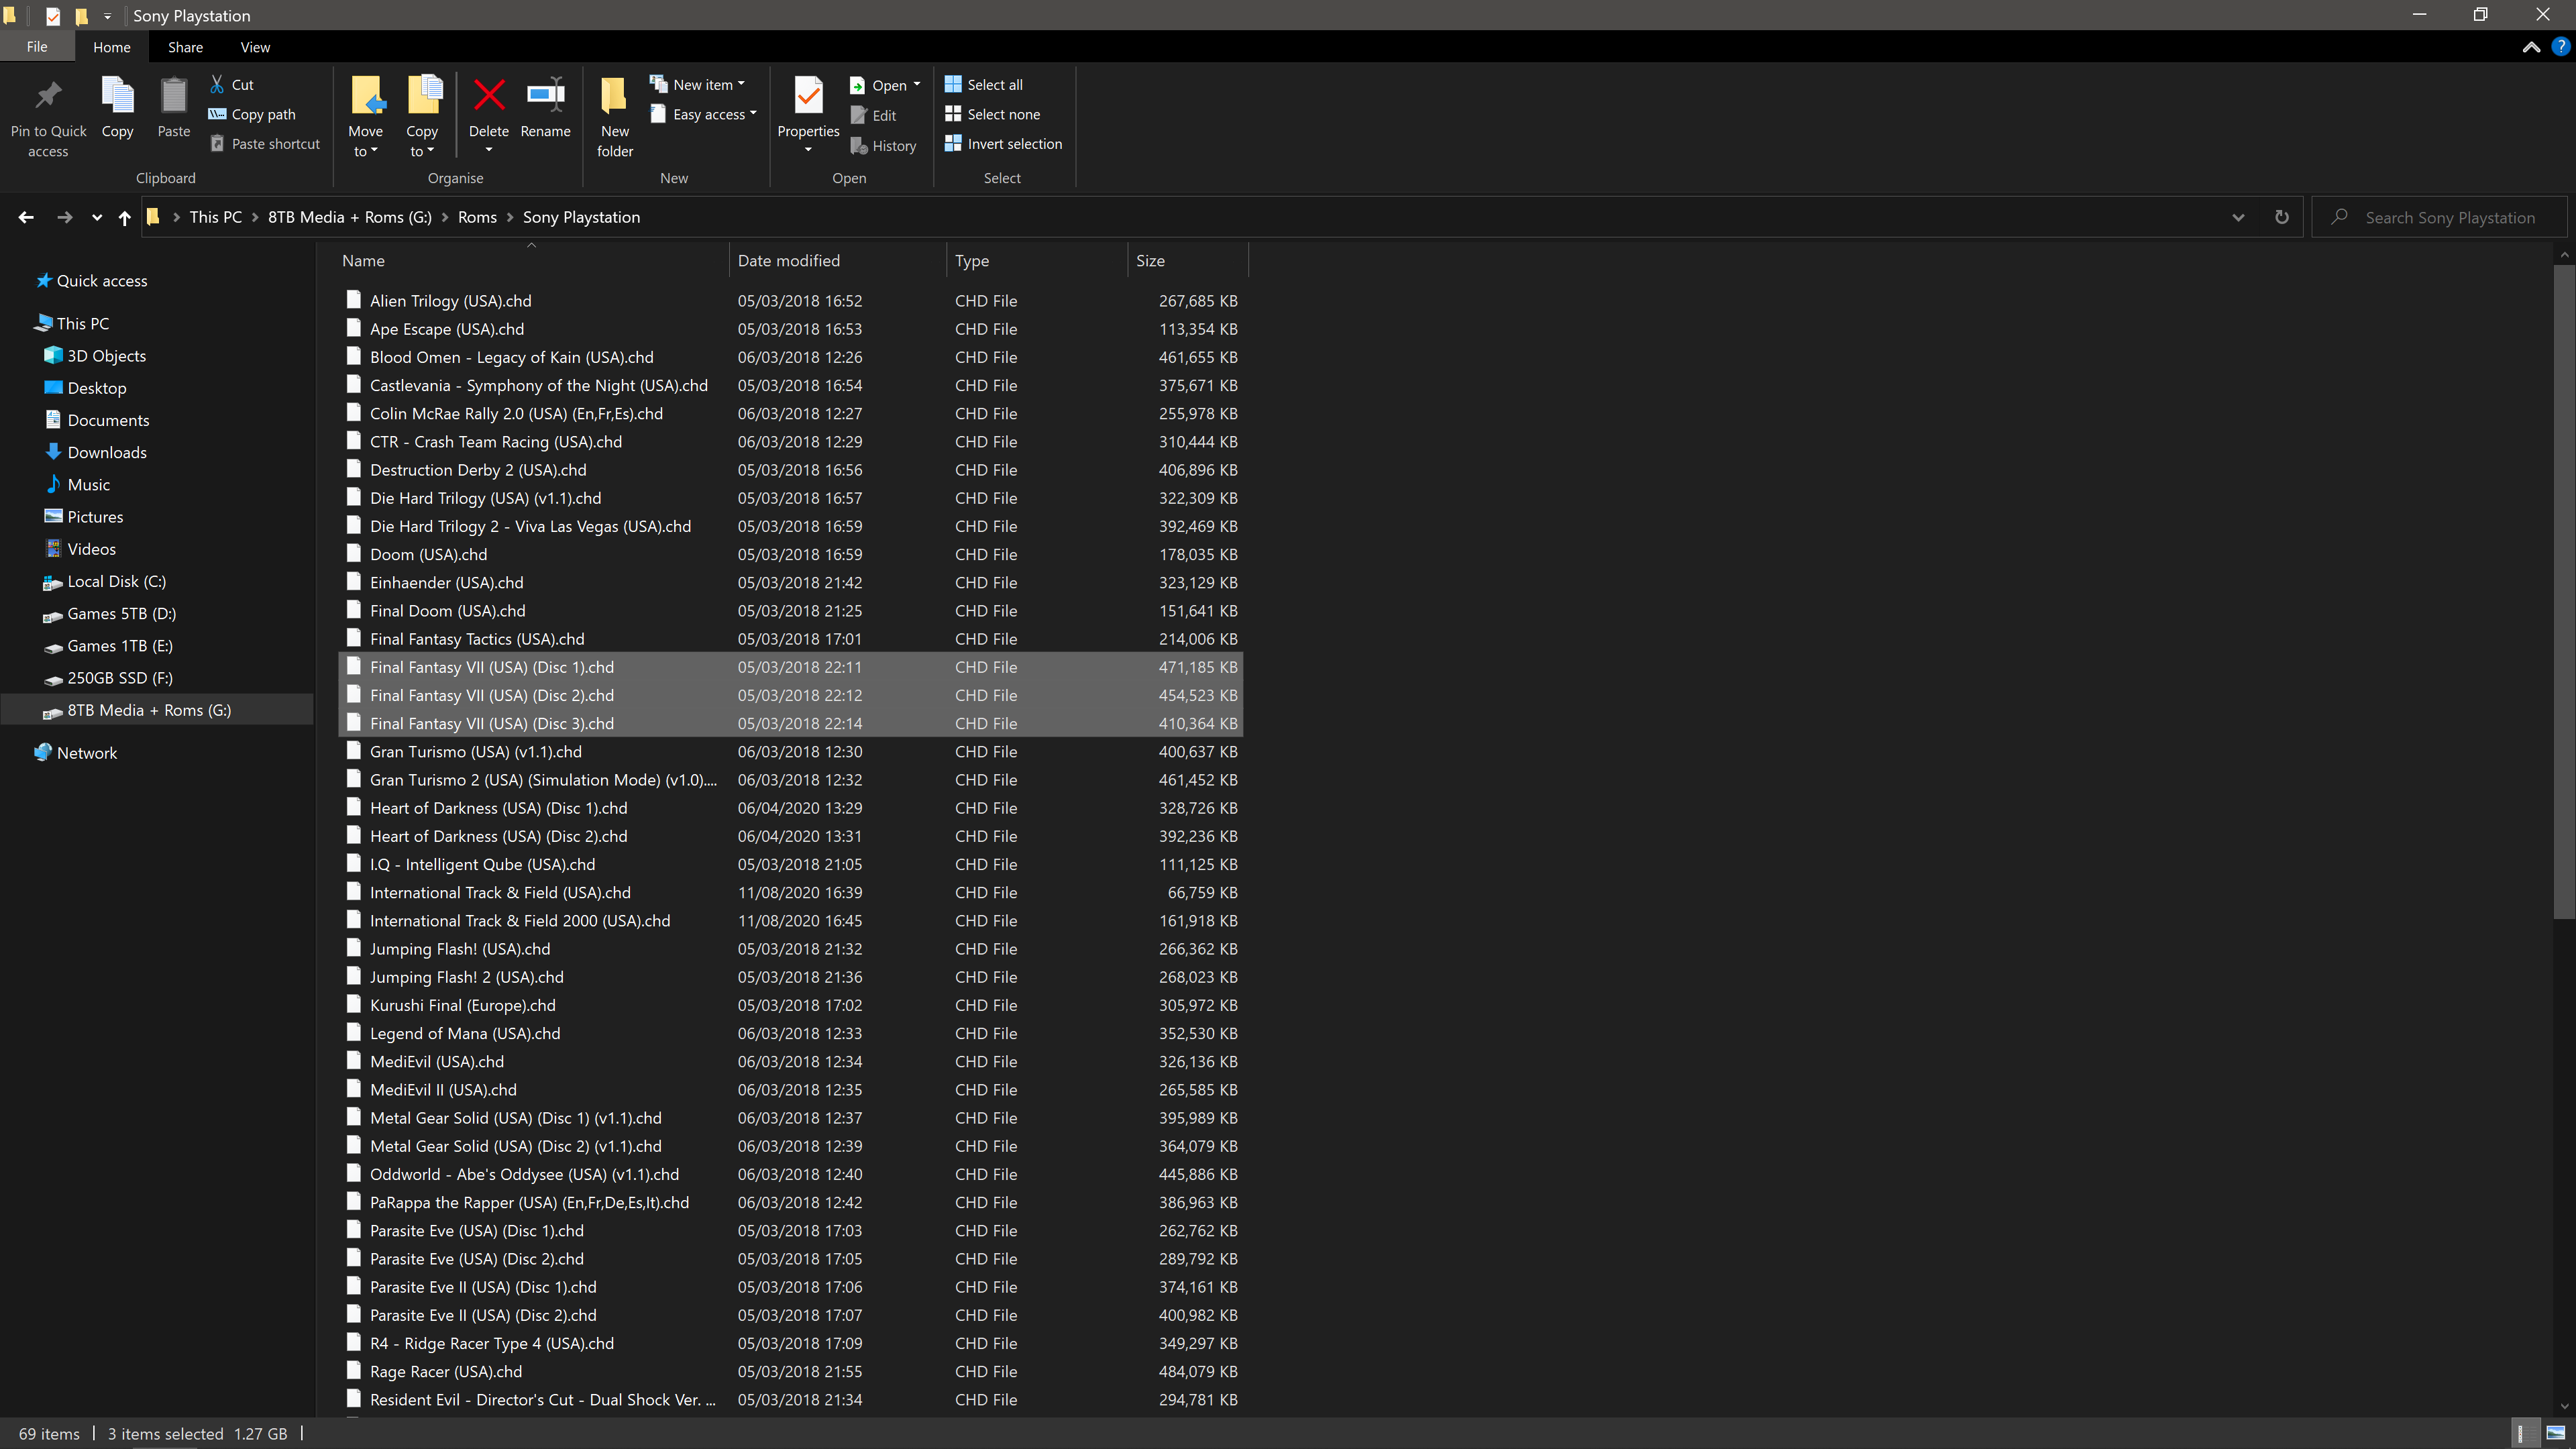Click Roms in the address bar
2576x1449 pixels.
tap(477, 217)
